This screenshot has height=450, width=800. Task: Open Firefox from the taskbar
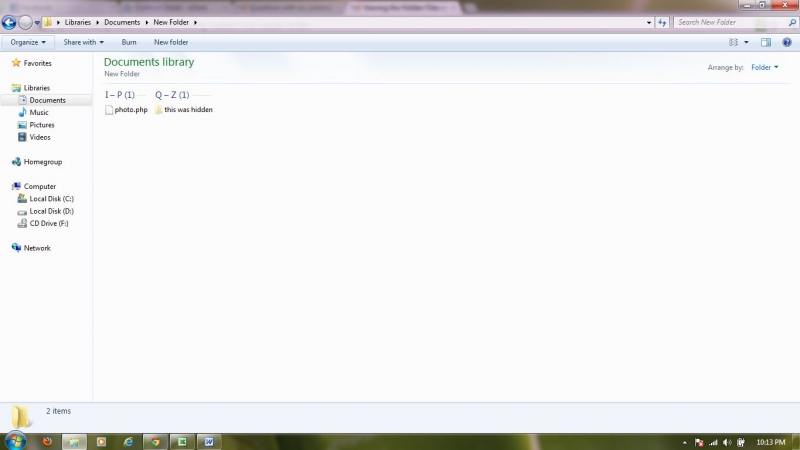46,441
